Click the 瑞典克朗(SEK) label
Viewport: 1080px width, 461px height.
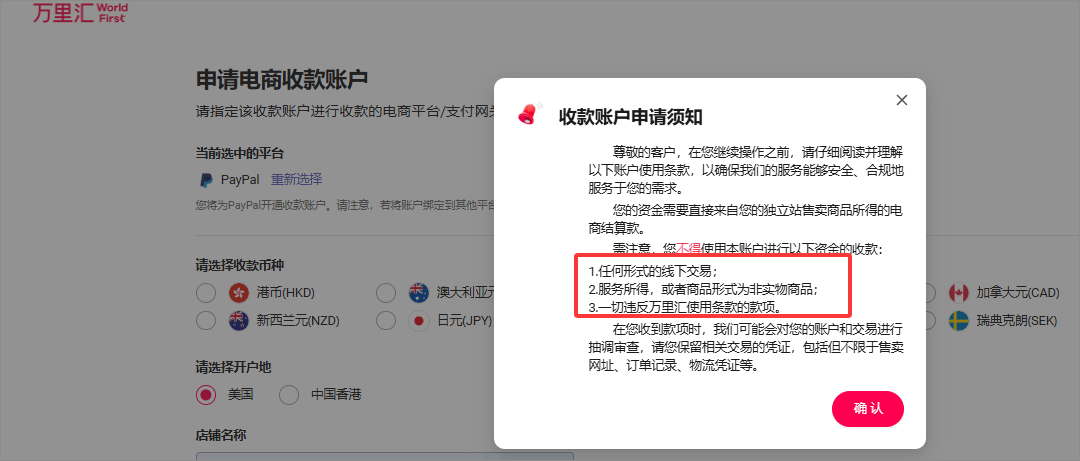pos(1017,320)
